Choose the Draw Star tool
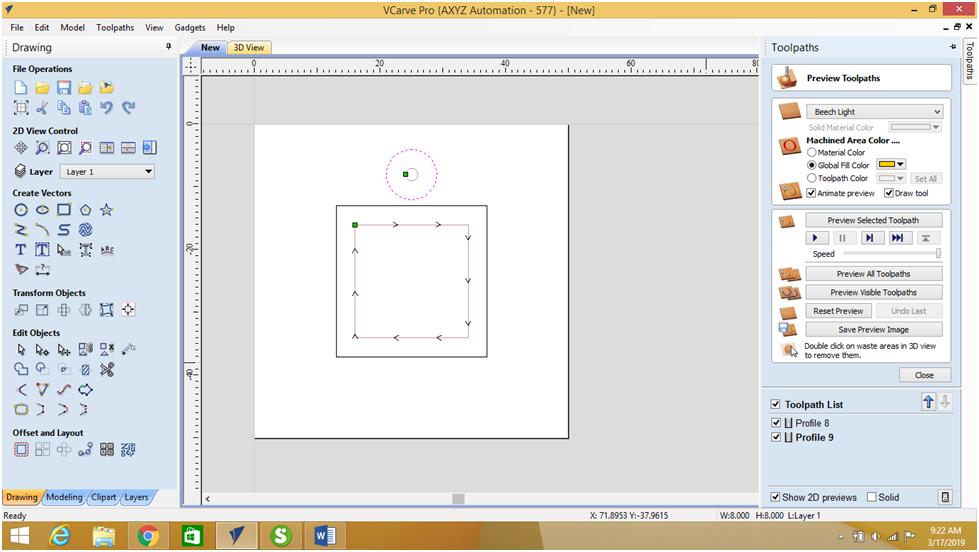 click(x=107, y=210)
